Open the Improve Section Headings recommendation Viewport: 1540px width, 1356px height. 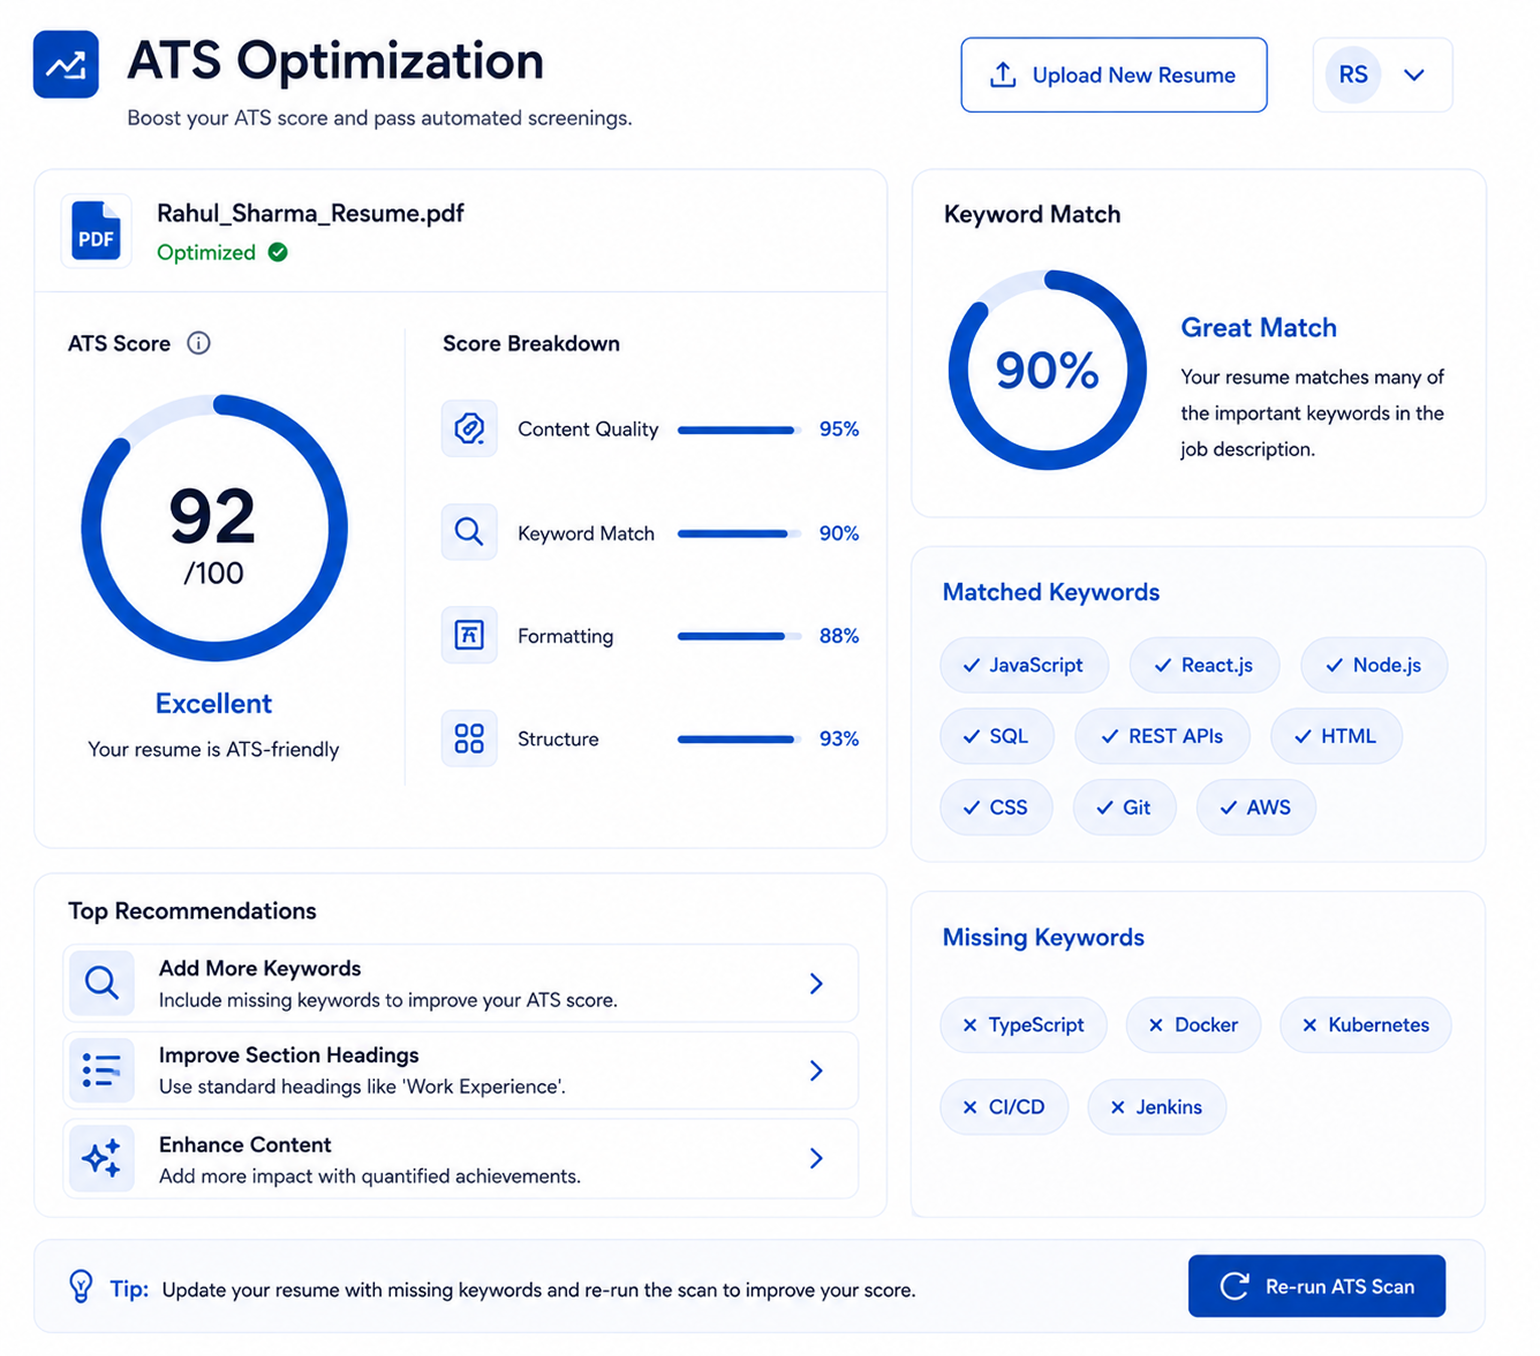click(461, 1070)
